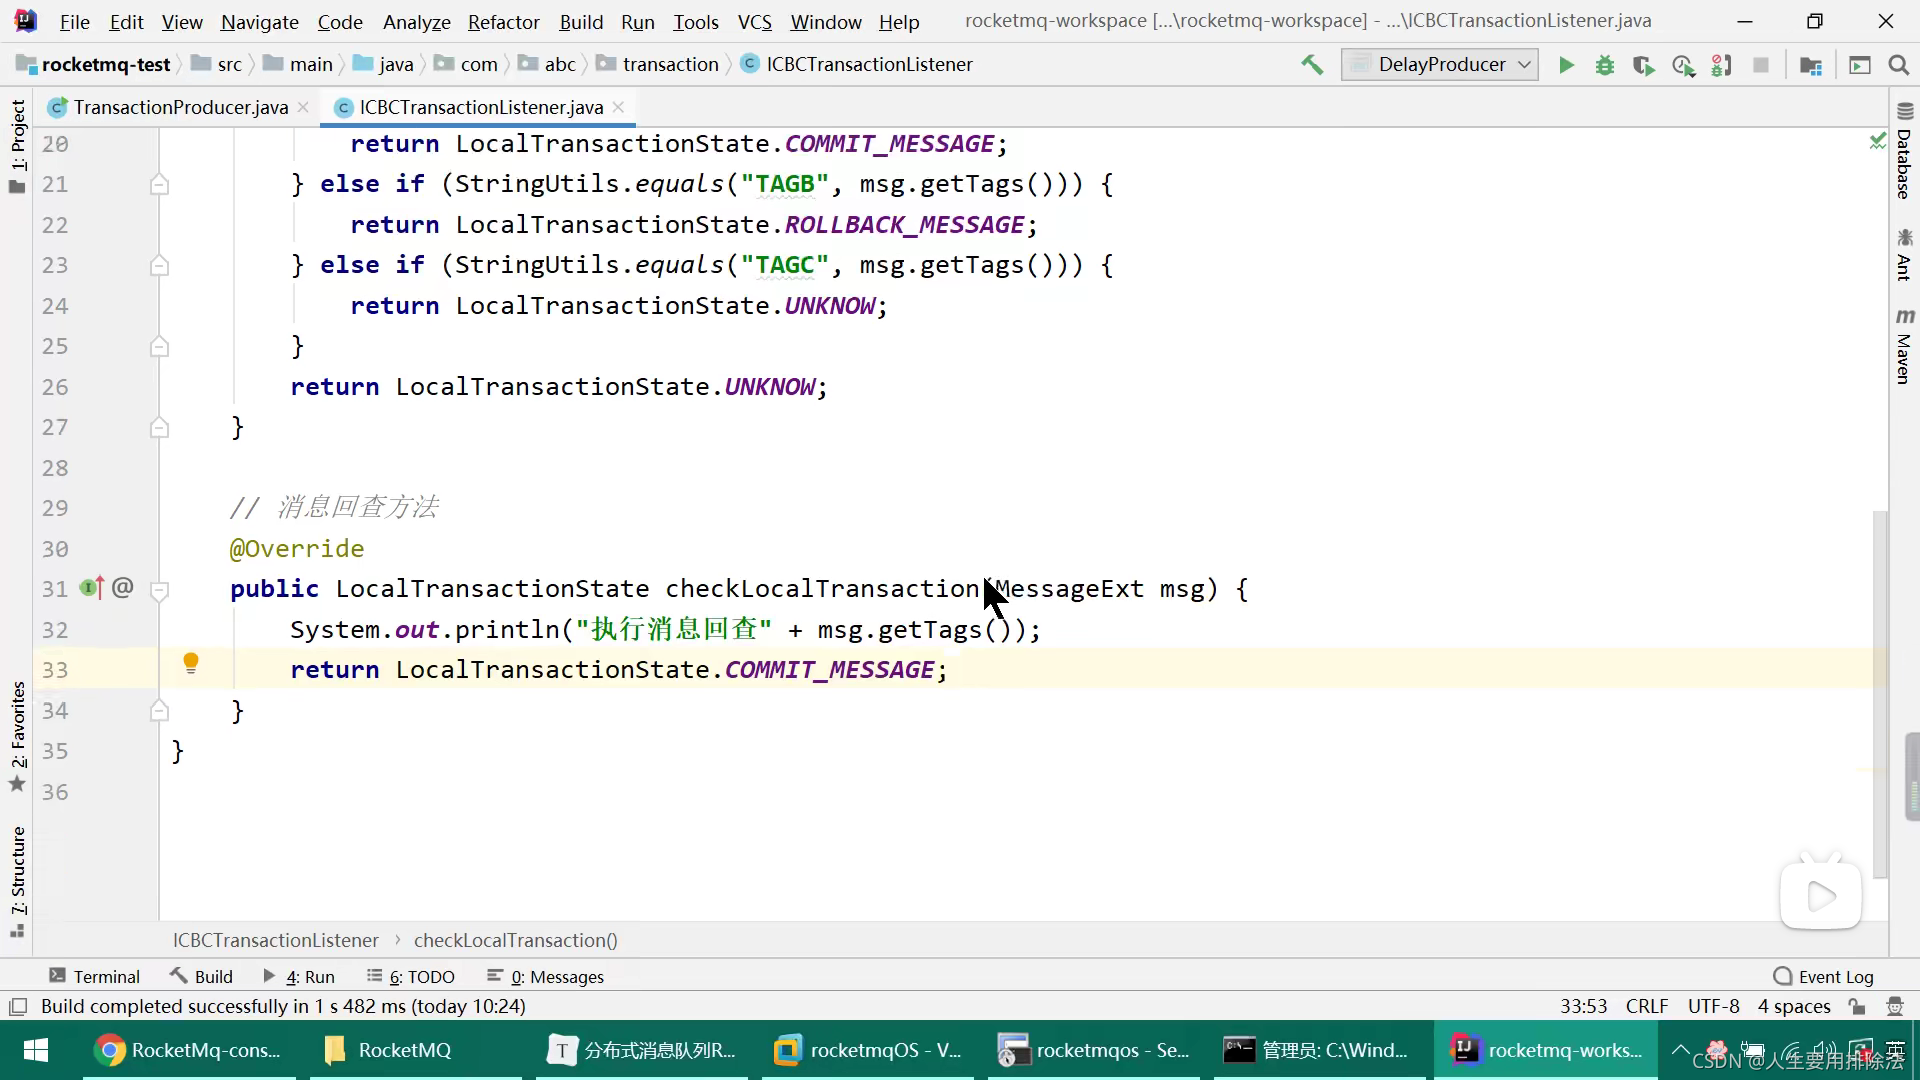The height and width of the screenshot is (1080, 1920).
Task: Open the Terminal tool window
Action: click(94, 977)
